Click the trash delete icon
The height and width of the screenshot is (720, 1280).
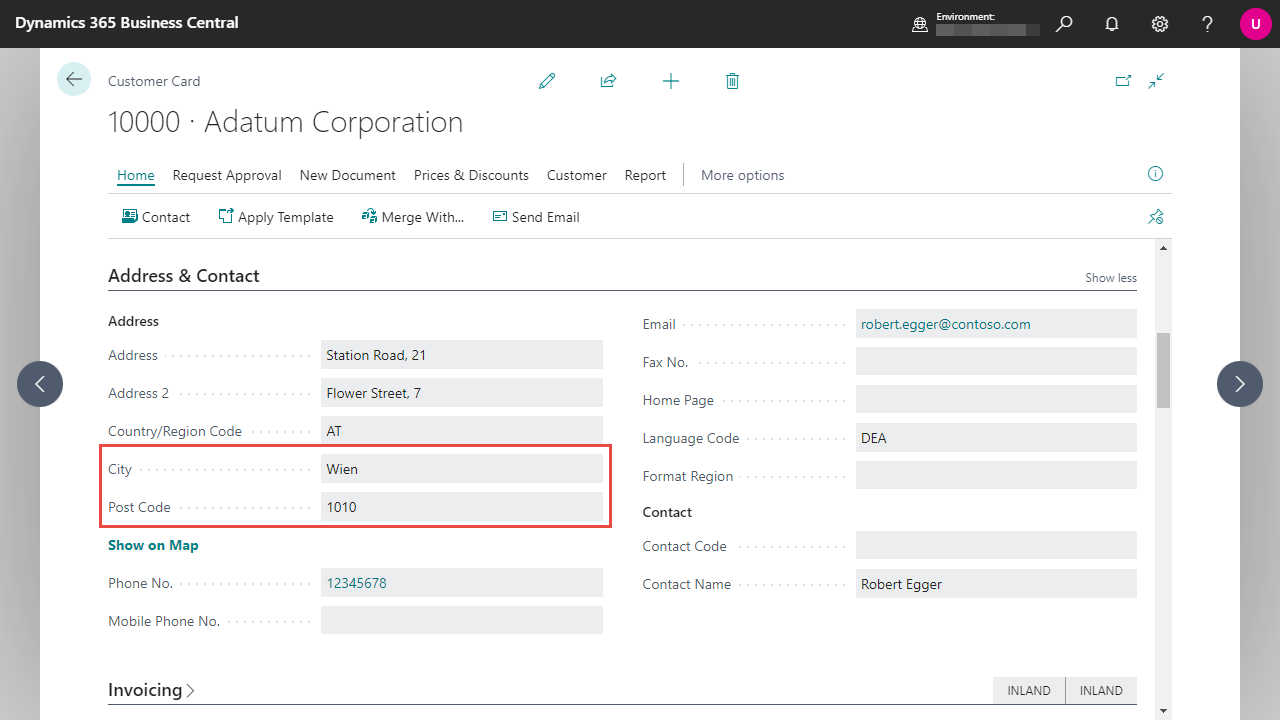click(x=732, y=81)
